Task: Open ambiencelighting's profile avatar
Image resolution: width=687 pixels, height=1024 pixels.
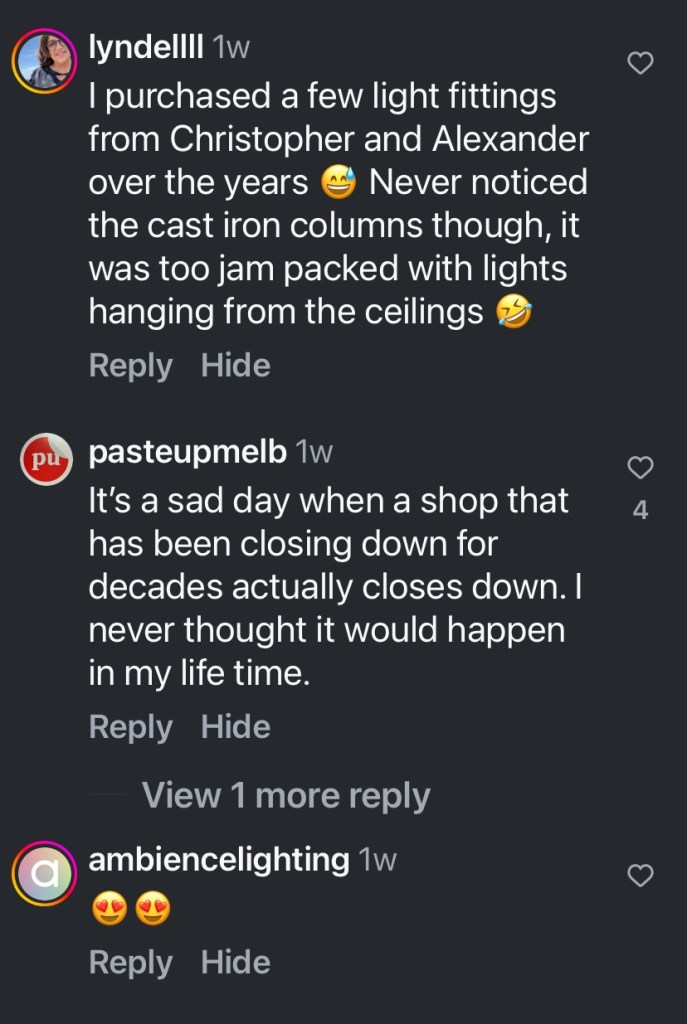Action: [45, 874]
